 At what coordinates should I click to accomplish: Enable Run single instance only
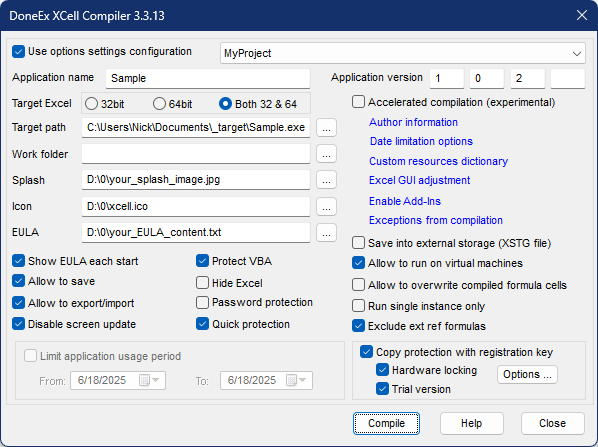point(358,306)
